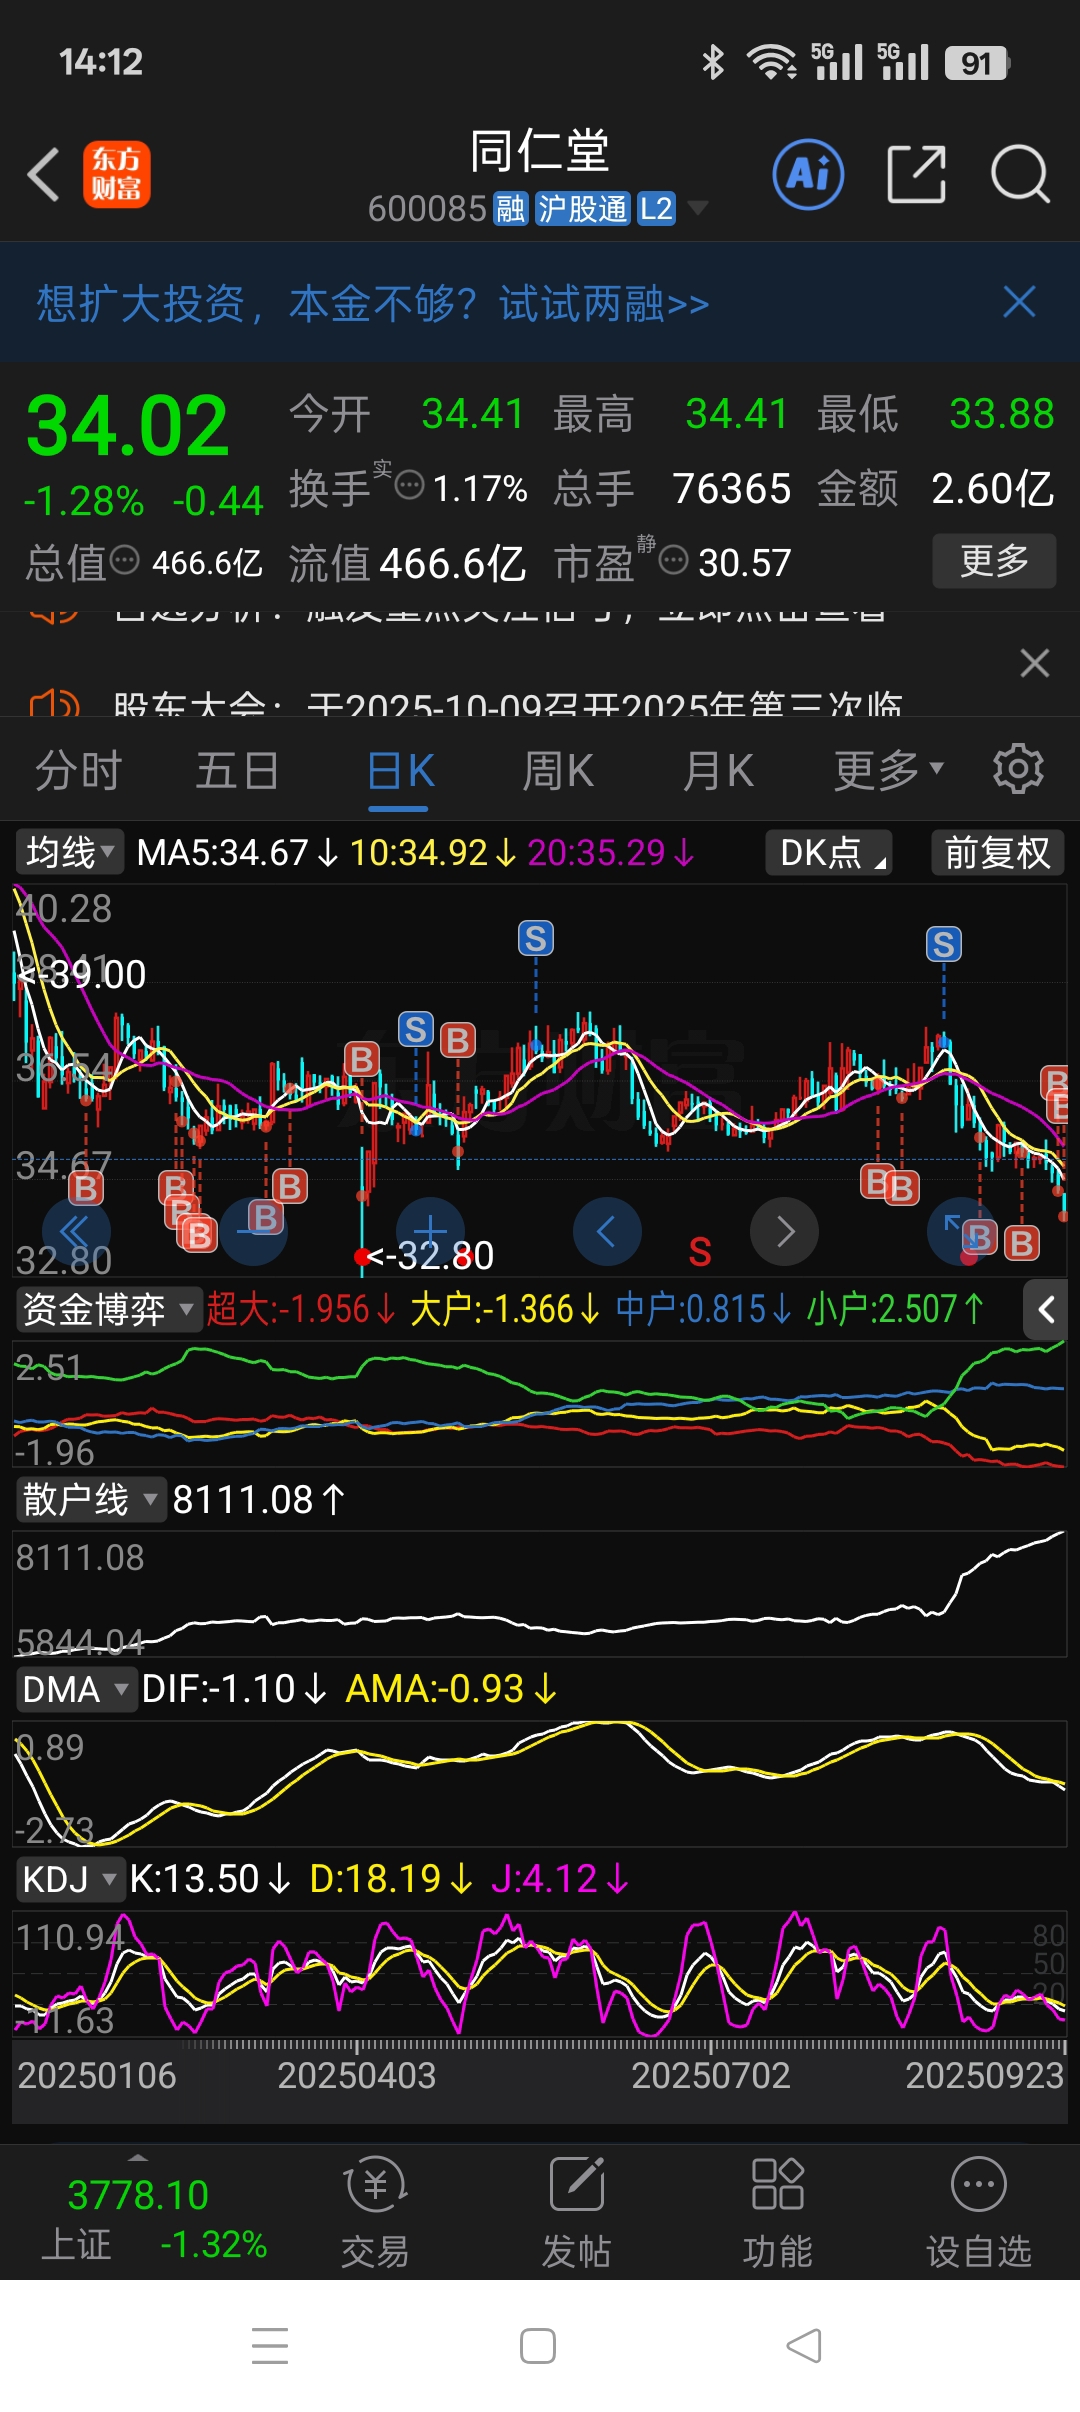Screen dimensions: 1080x2412
Task: Close the 两融 promotion banner
Action: click(1019, 302)
